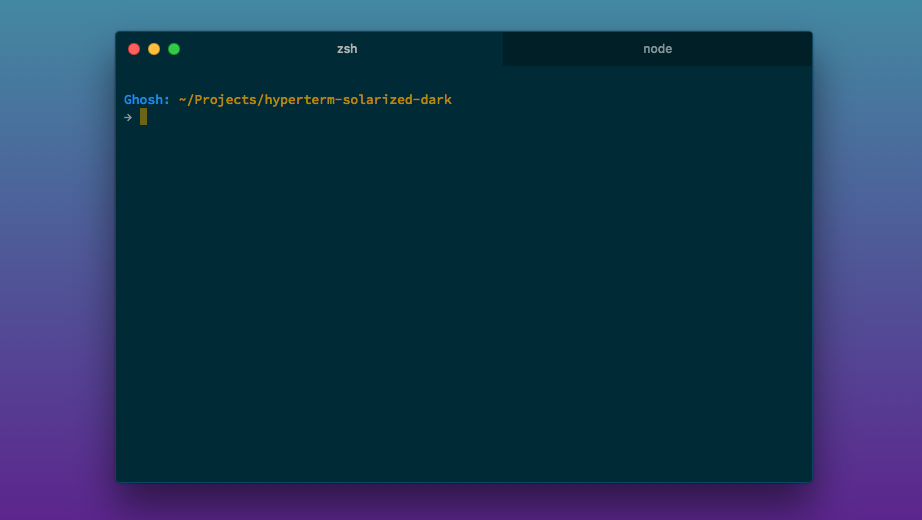Image resolution: width=922 pixels, height=520 pixels.
Task: Click the 'Ghosh:' prompt text
Action: click(147, 99)
